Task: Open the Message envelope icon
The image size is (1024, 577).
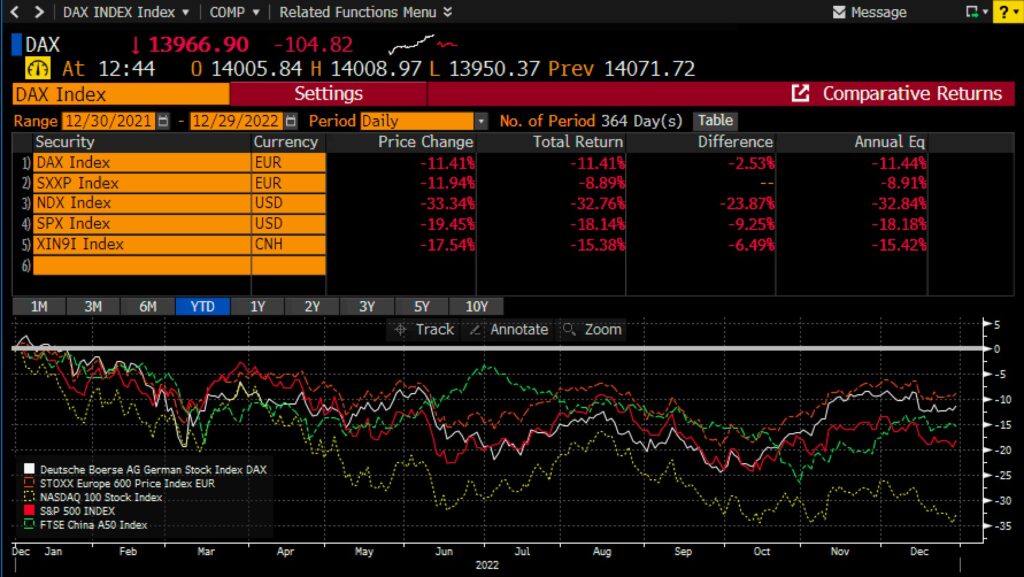Action: tap(839, 12)
